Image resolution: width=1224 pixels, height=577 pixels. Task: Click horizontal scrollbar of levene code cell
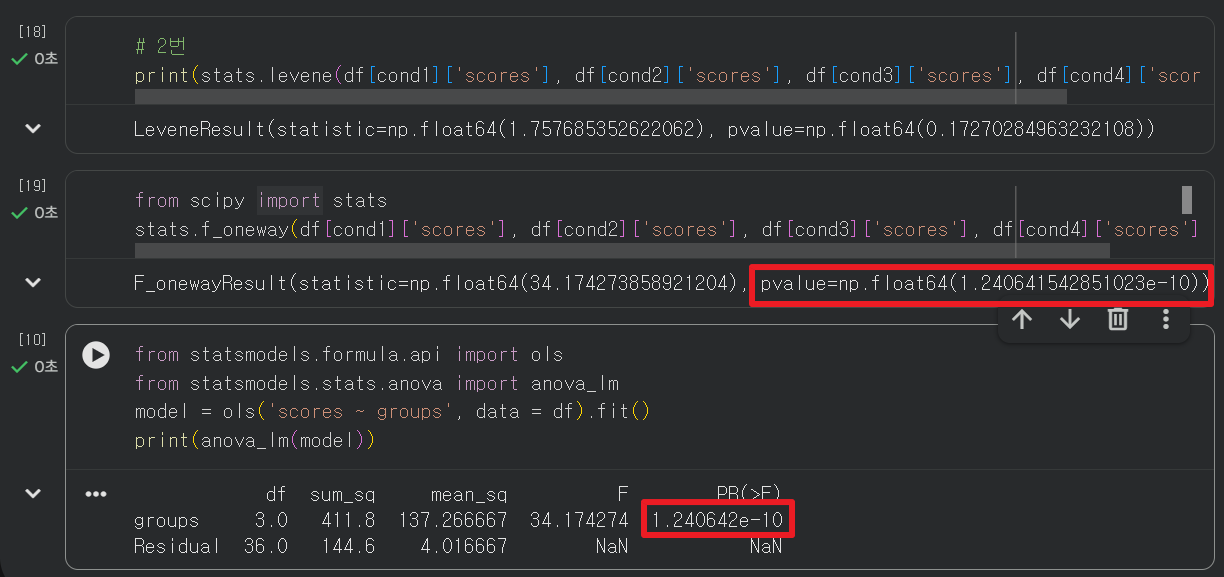[x=600, y=96]
